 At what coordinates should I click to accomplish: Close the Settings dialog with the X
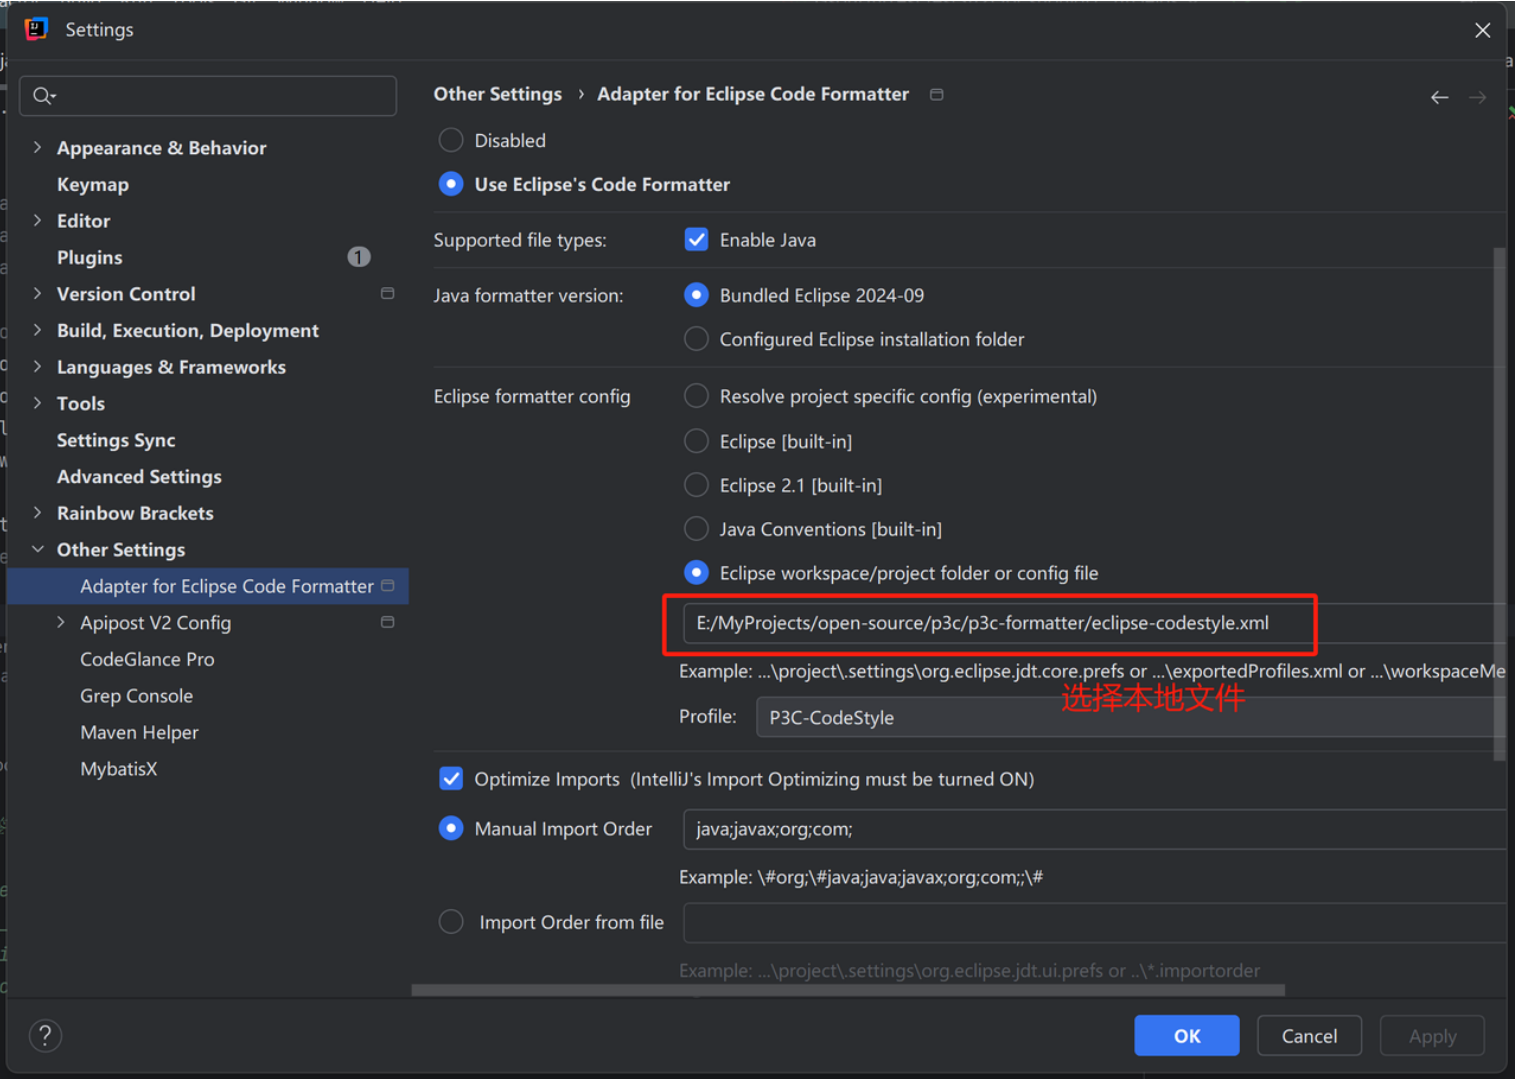1482,30
